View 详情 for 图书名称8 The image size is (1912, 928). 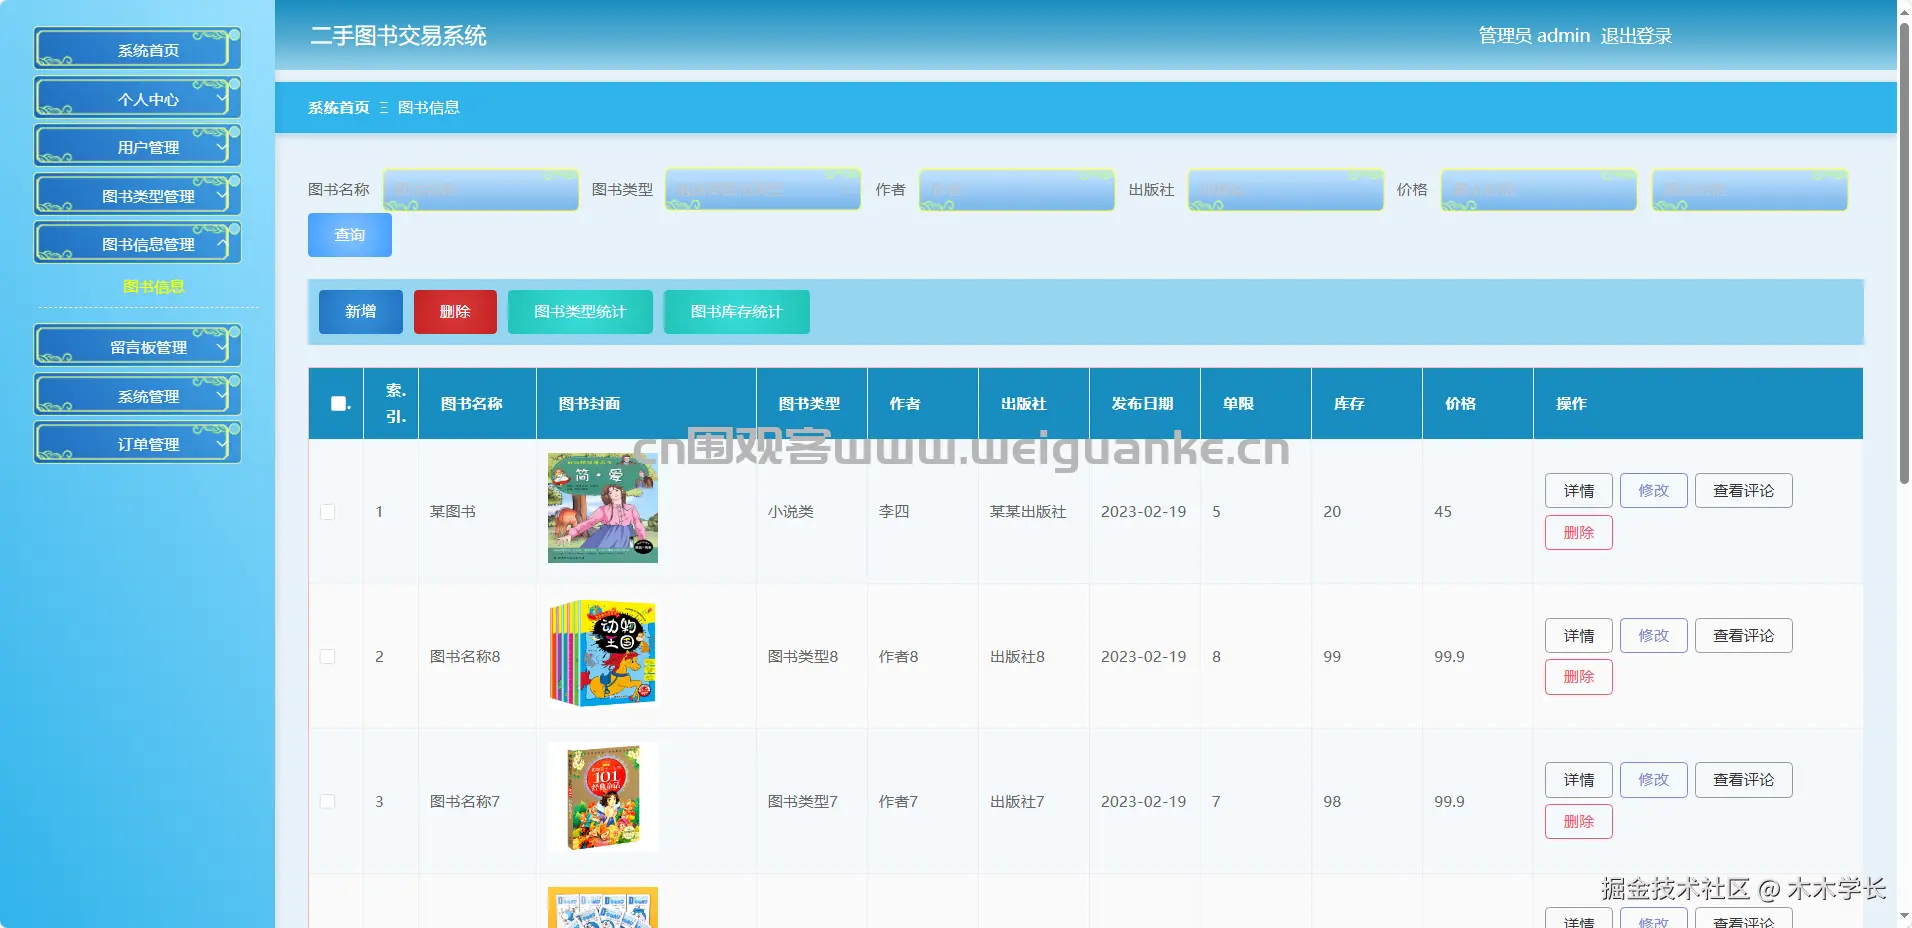1579,636
